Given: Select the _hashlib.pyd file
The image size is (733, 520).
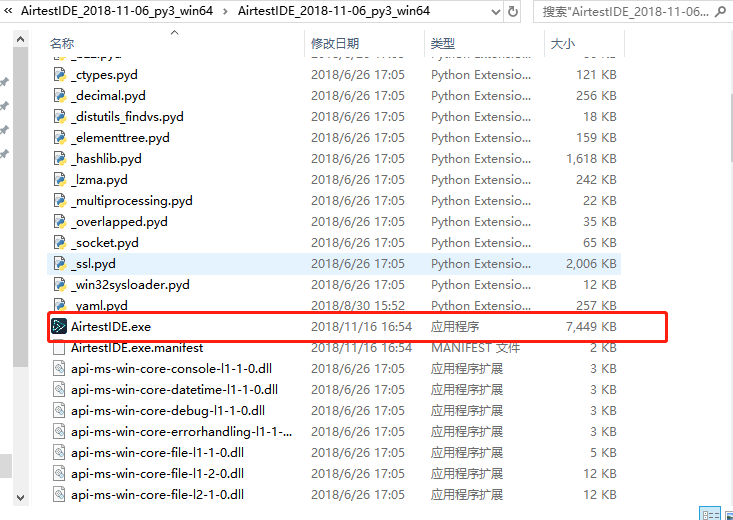Looking at the screenshot, I should tap(106, 158).
